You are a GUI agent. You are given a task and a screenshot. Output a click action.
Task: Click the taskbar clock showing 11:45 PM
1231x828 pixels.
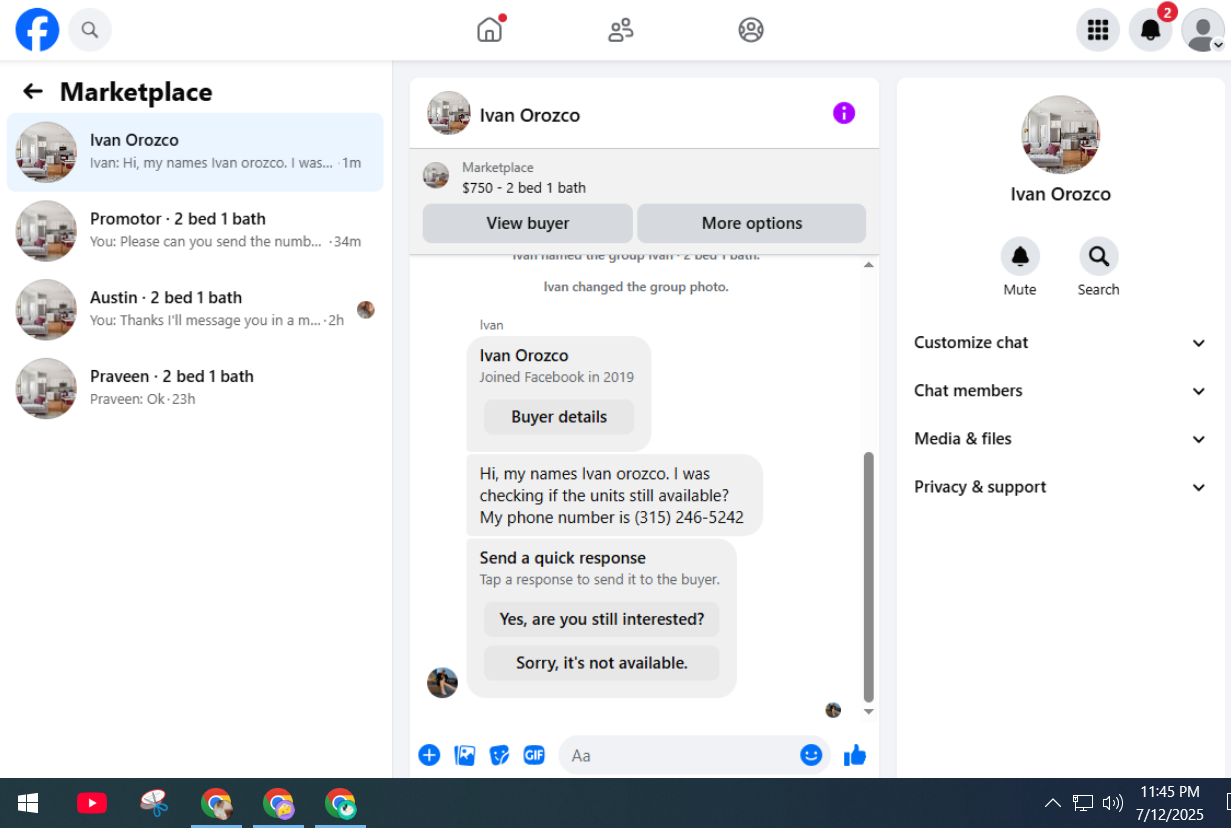1170,803
